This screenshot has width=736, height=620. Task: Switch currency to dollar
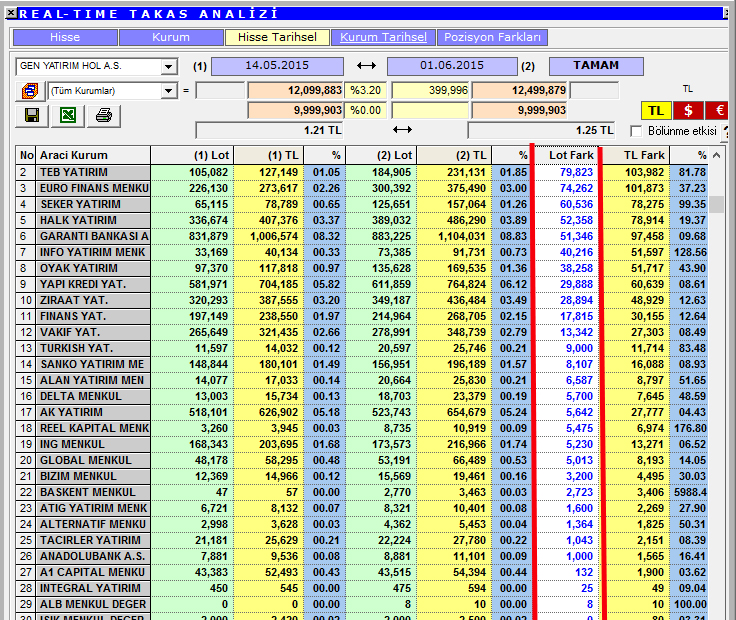688,111
